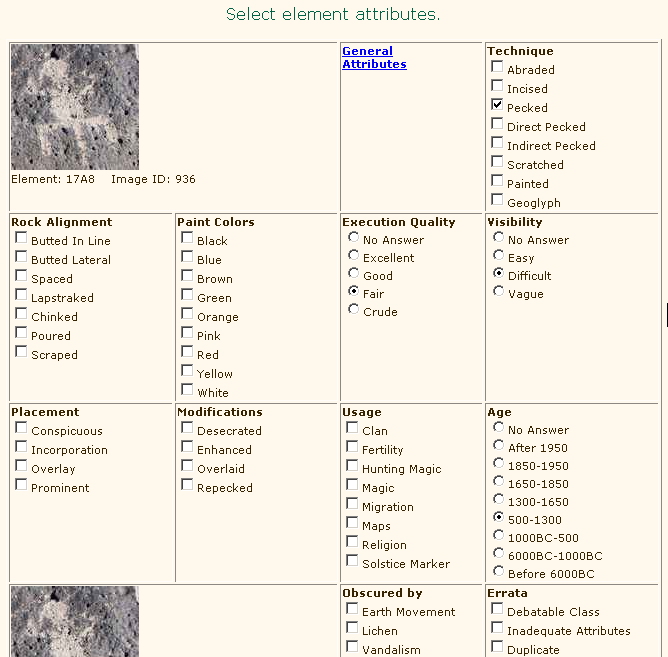Check the Yellow paint color box
The image size is (668, 657).
[x=187, y=371]
